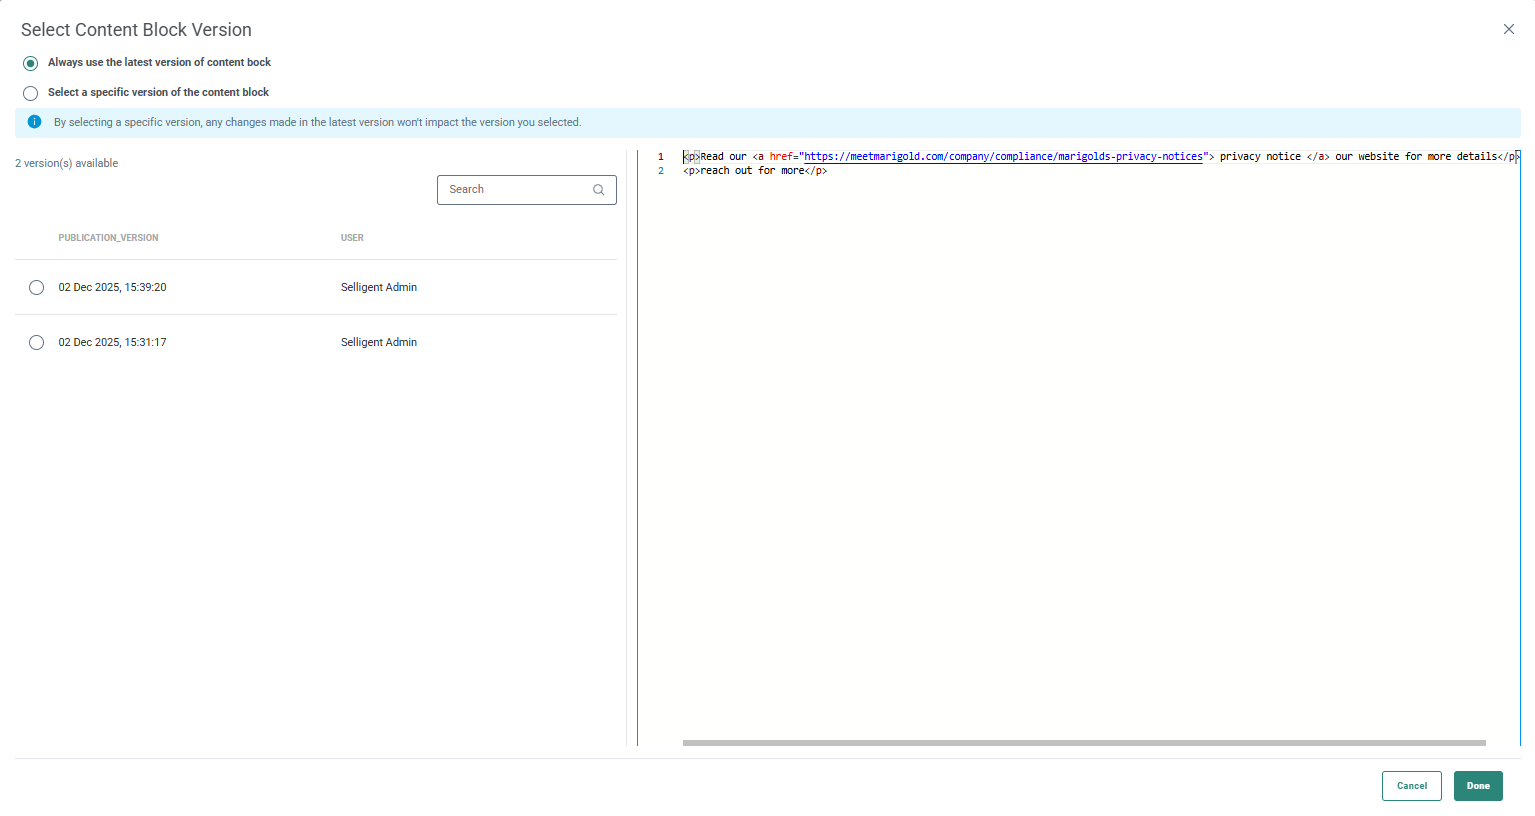This screenshot has height=816, width=1535.
Task: Click 'Selligent Admin' in the 15:39:20 row
Action: tap(378, 288)
